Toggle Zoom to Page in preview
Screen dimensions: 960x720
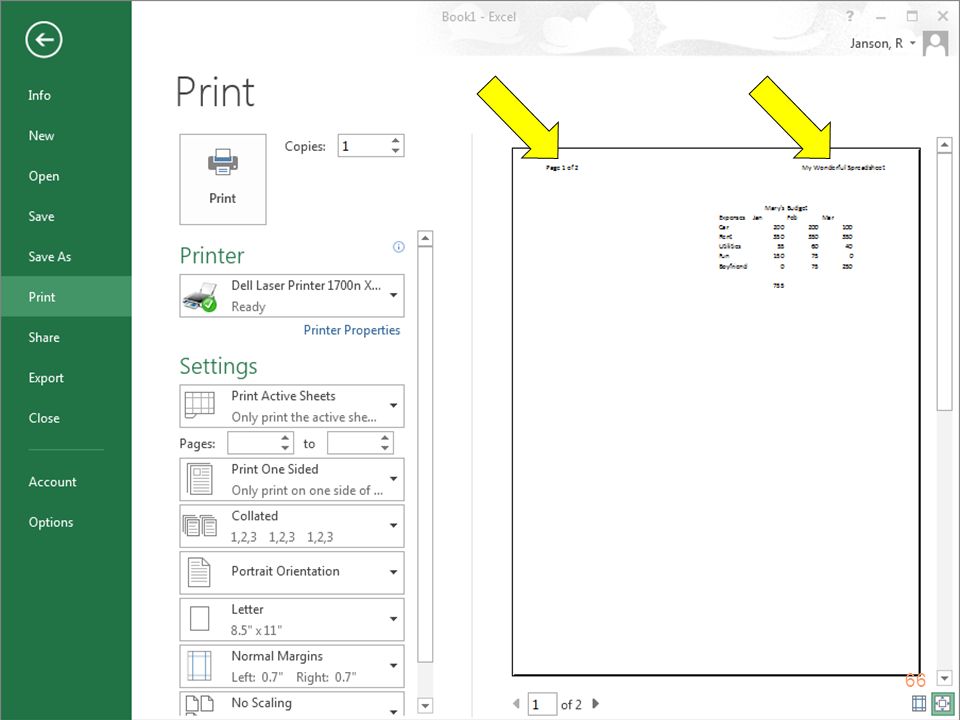tap(943, 703)
